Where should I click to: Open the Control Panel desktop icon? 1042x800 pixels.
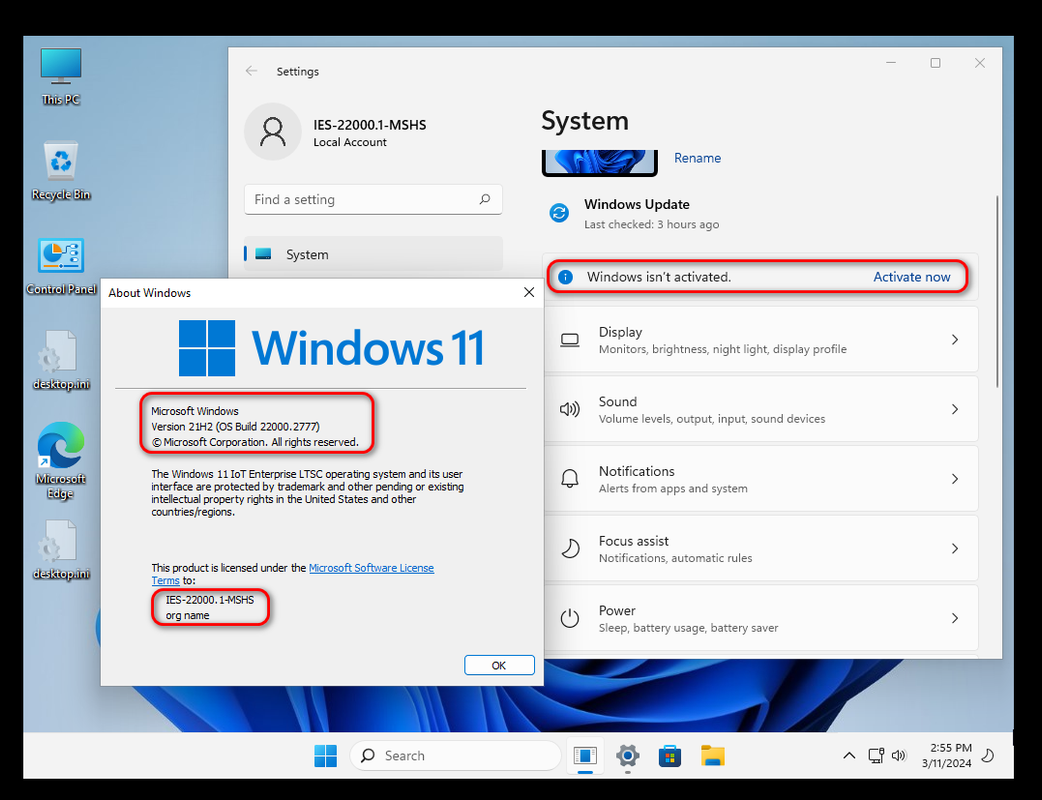(60, 266)
